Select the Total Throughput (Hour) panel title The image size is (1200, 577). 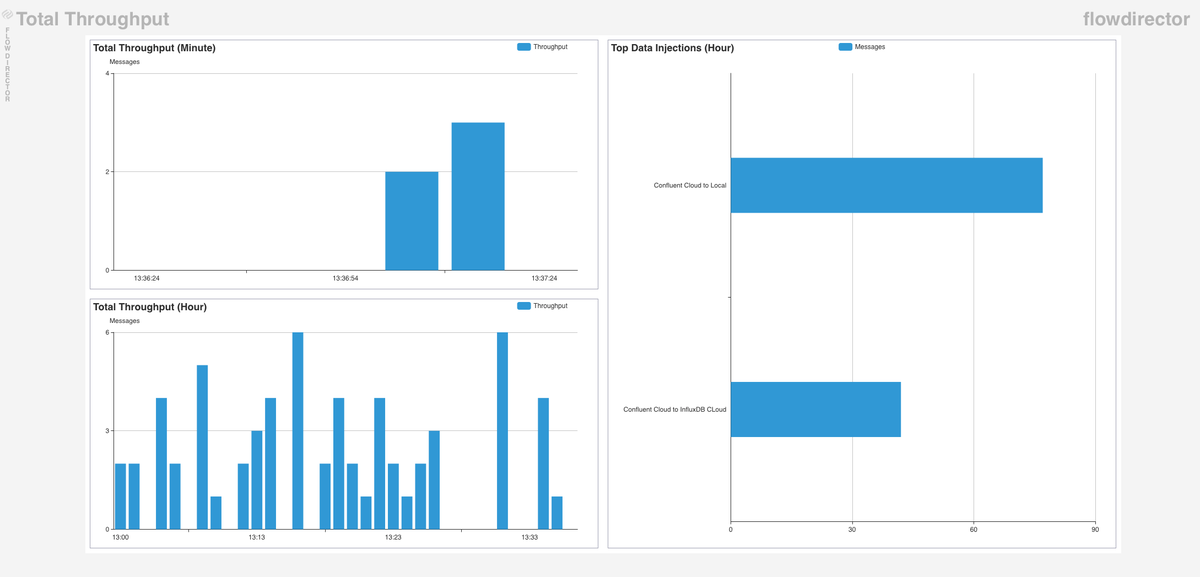click(150, 307)
